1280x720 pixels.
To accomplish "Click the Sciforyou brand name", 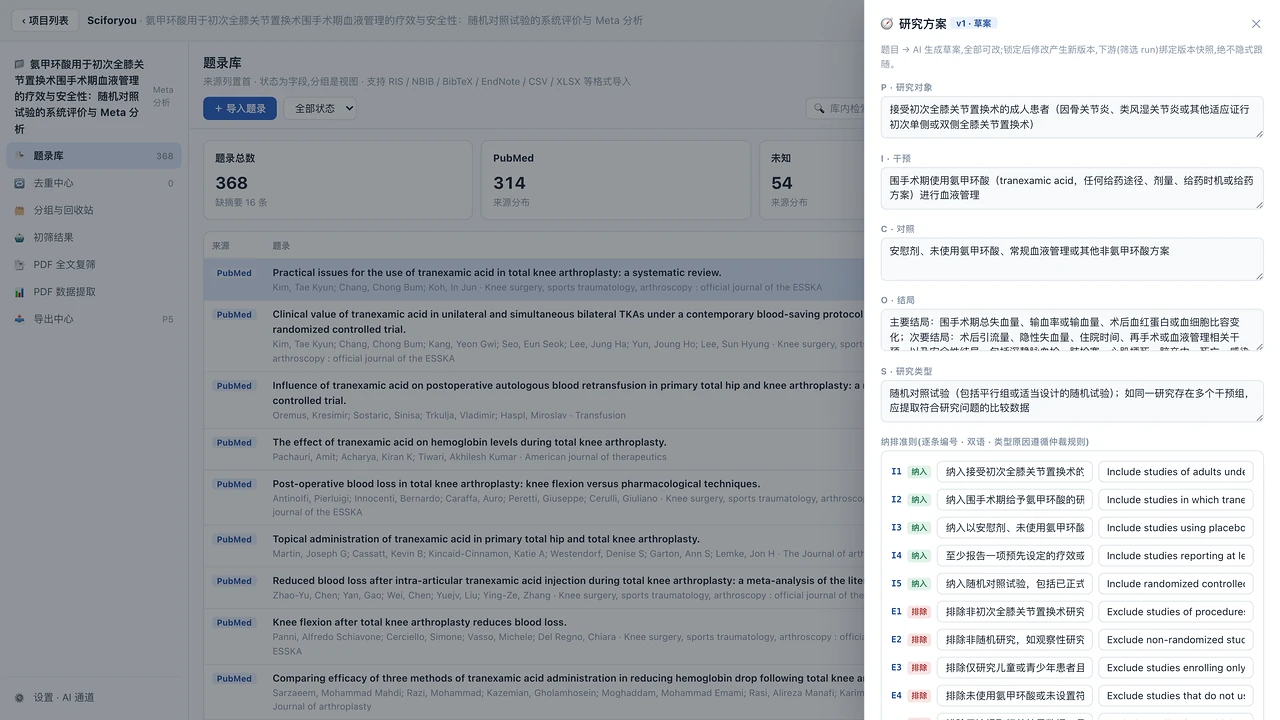I will click(112, 20).
